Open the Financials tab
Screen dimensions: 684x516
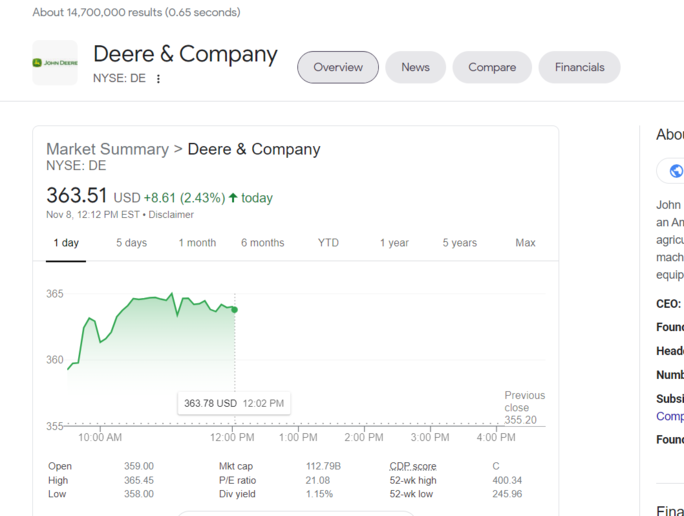(x=579, y=67)
